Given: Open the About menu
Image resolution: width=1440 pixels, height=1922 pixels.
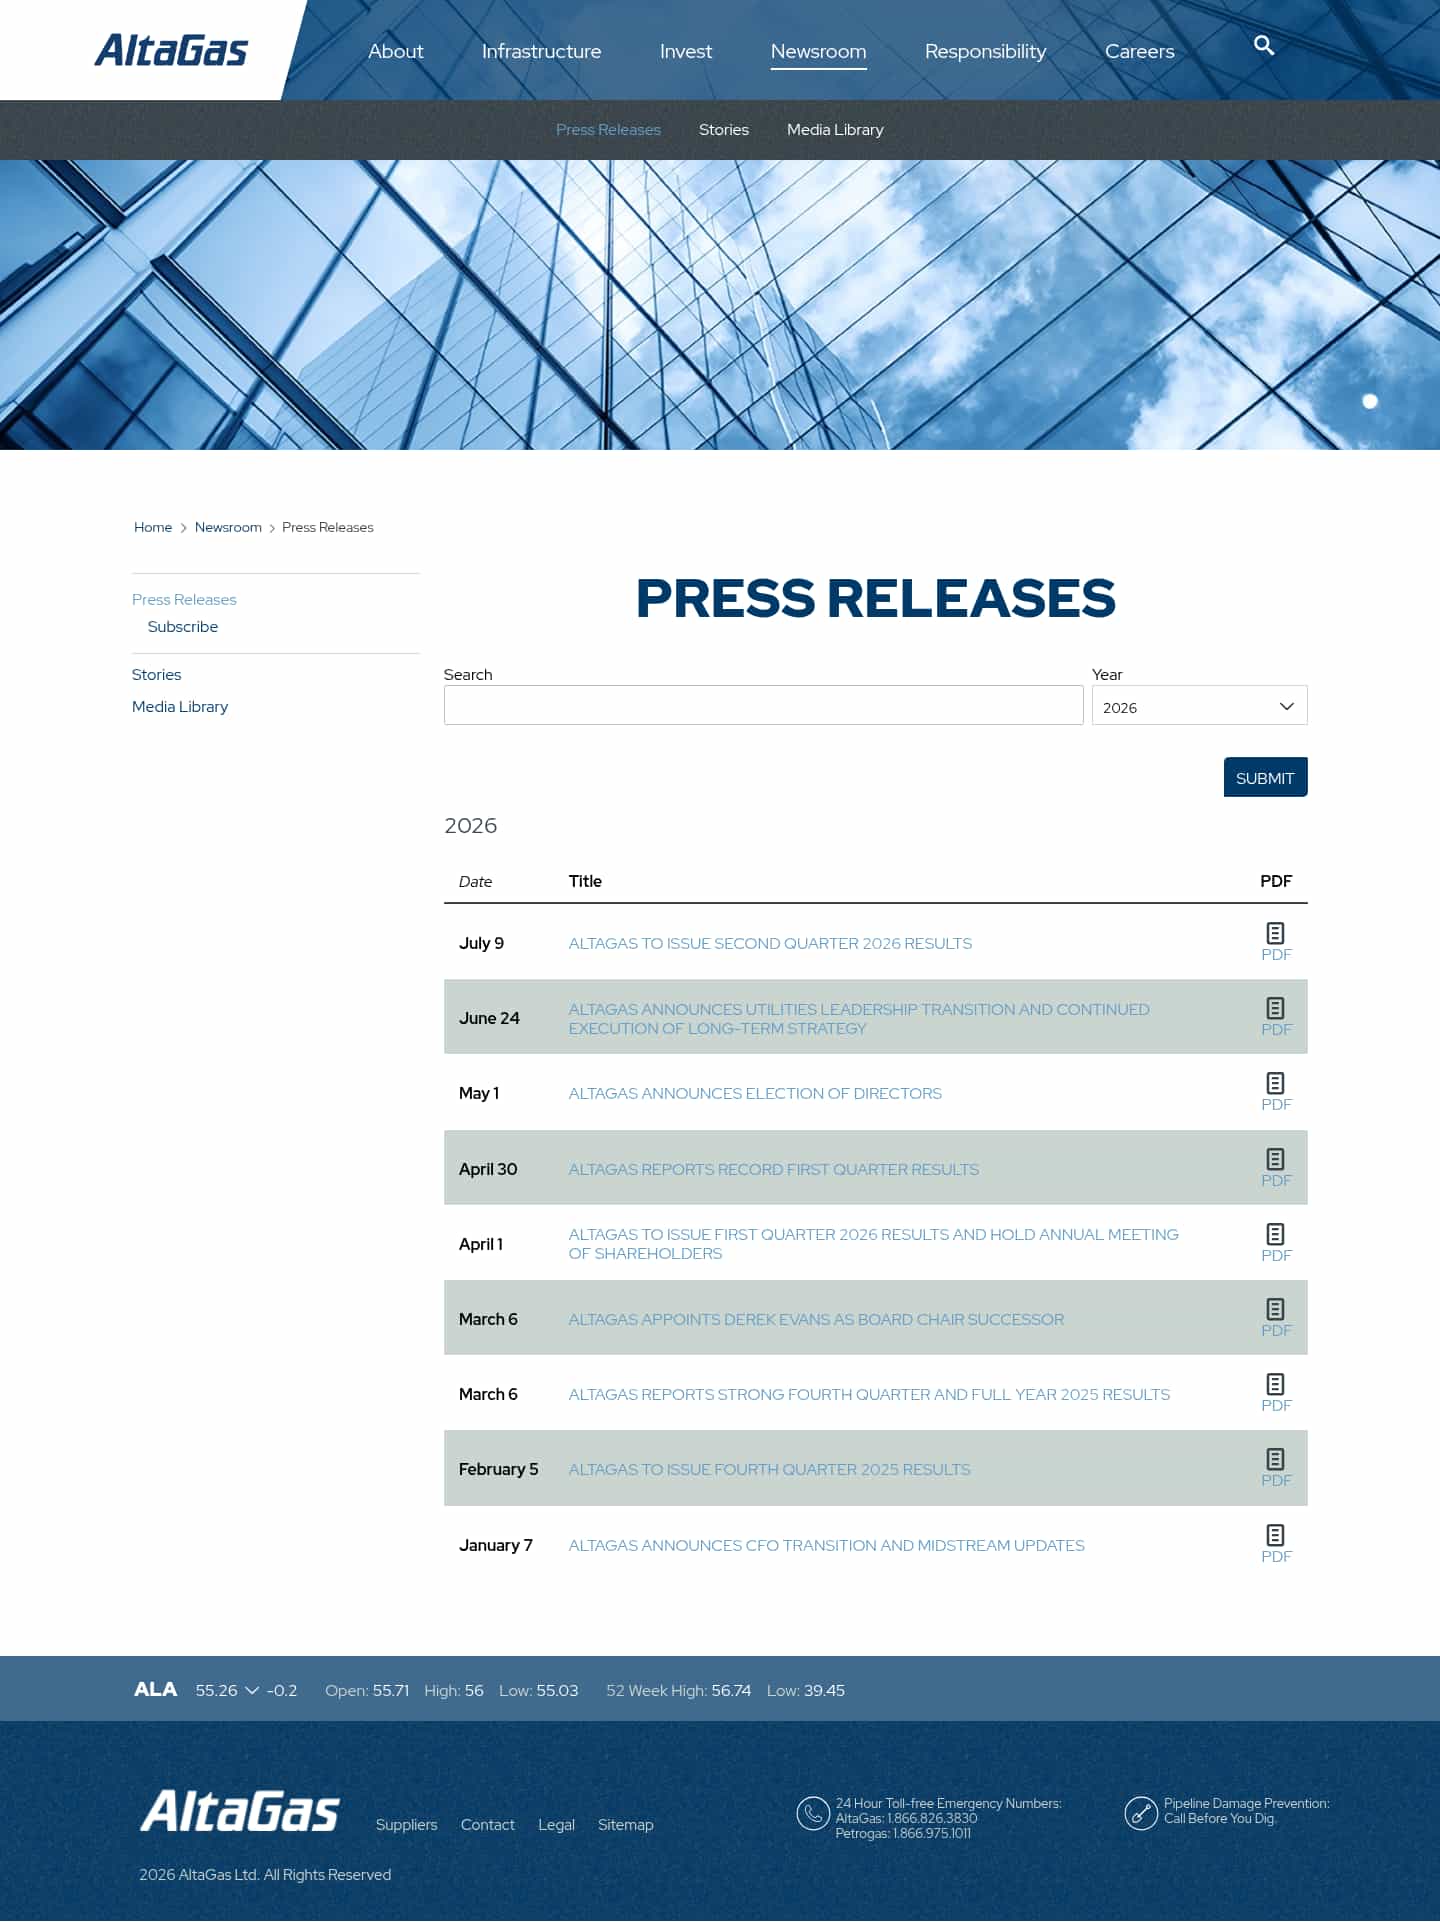Looking at the screenshot, I should [x=396, y=51].
